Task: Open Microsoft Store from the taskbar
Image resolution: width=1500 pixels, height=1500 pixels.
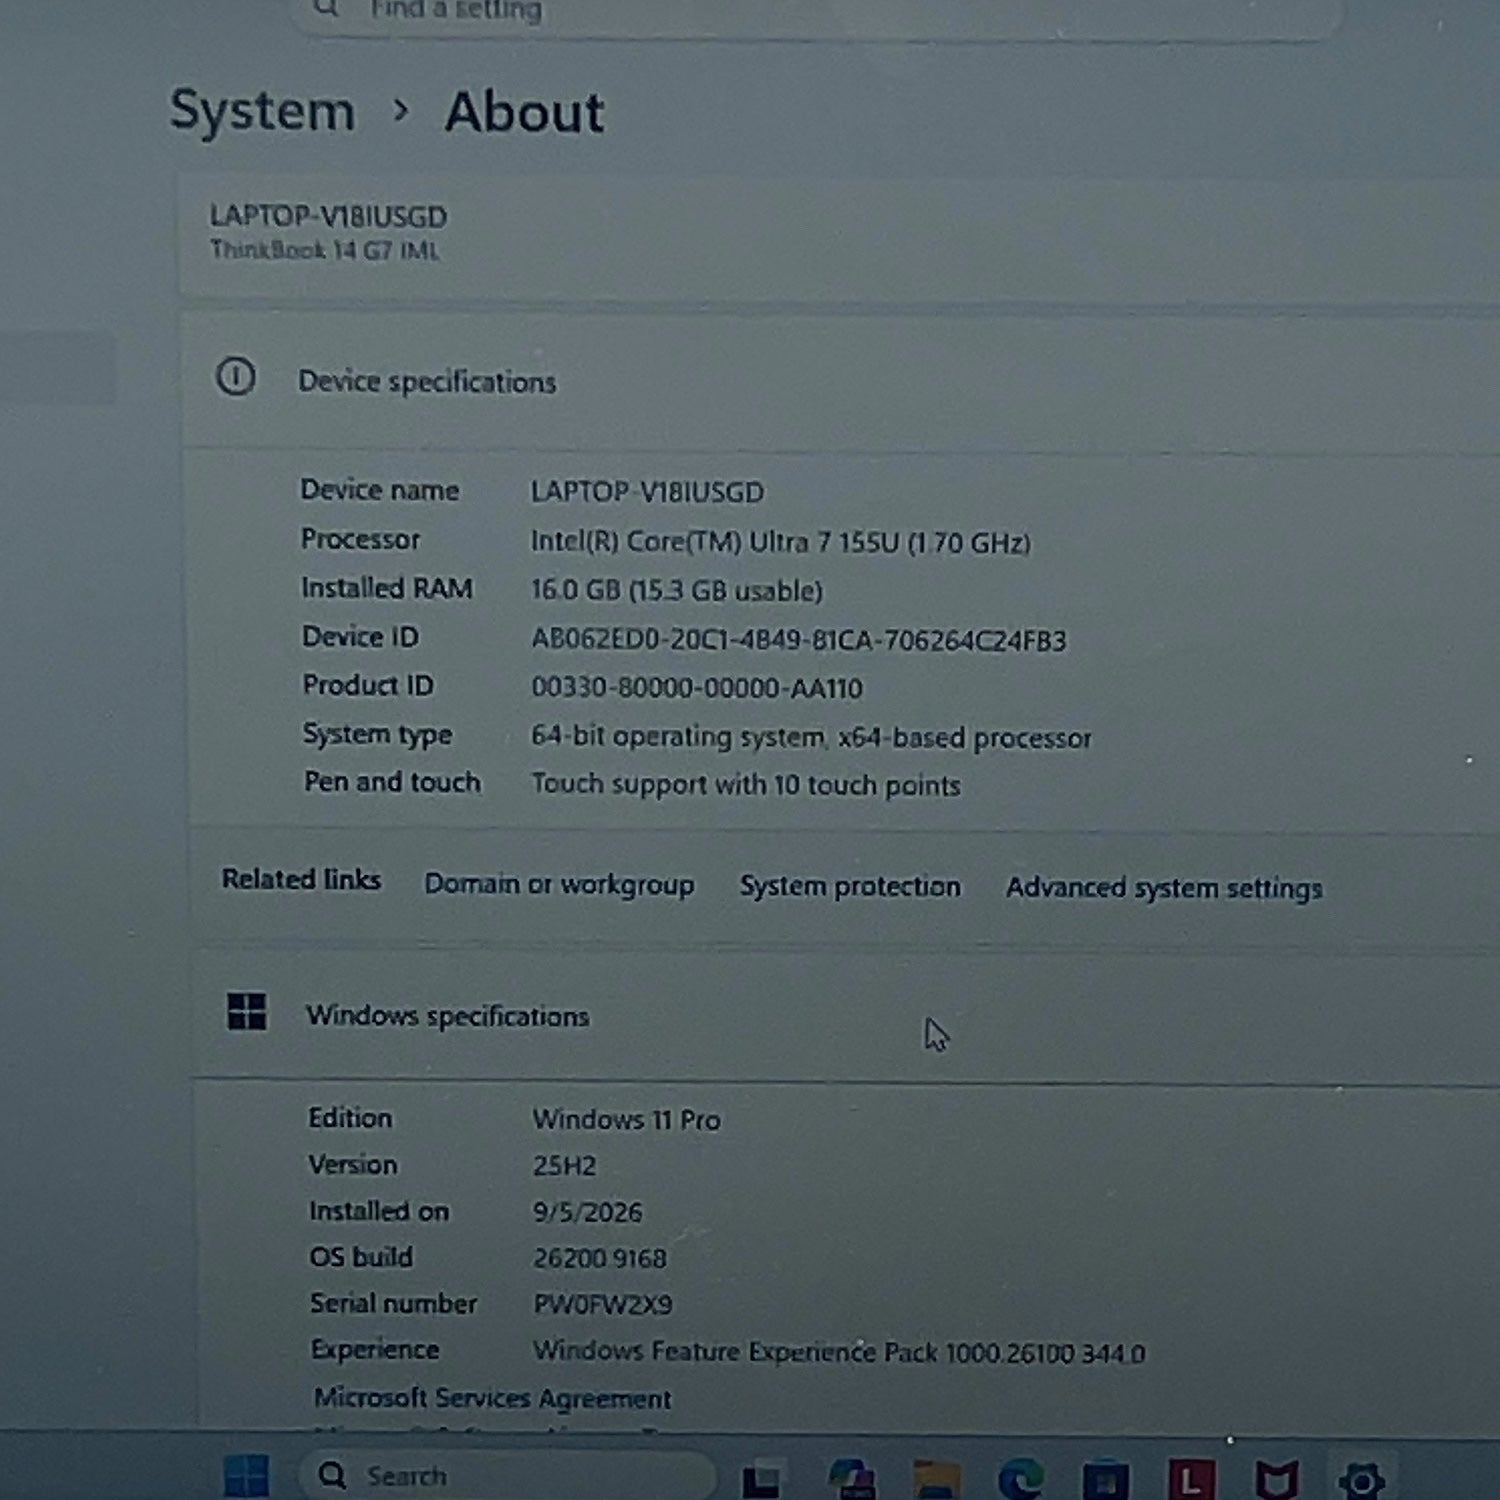Action: click(1105, 1480)
